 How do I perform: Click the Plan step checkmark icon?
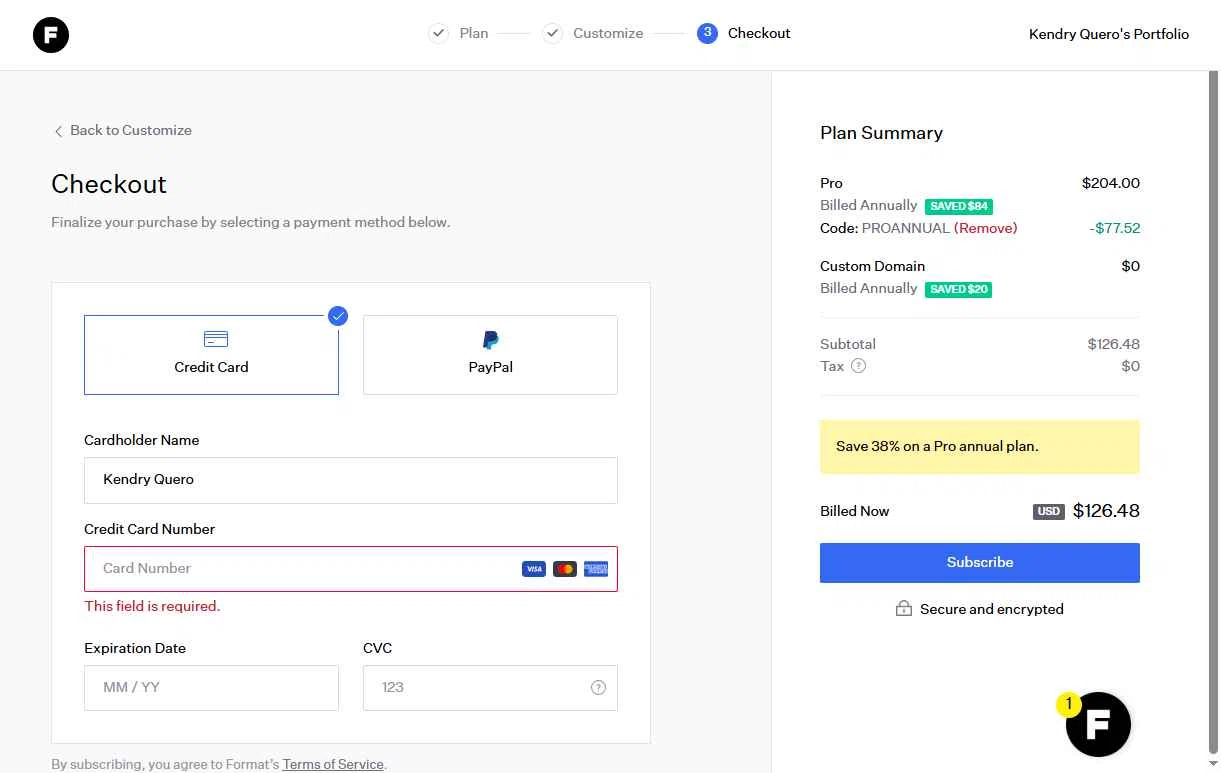[x=438, y=33]
